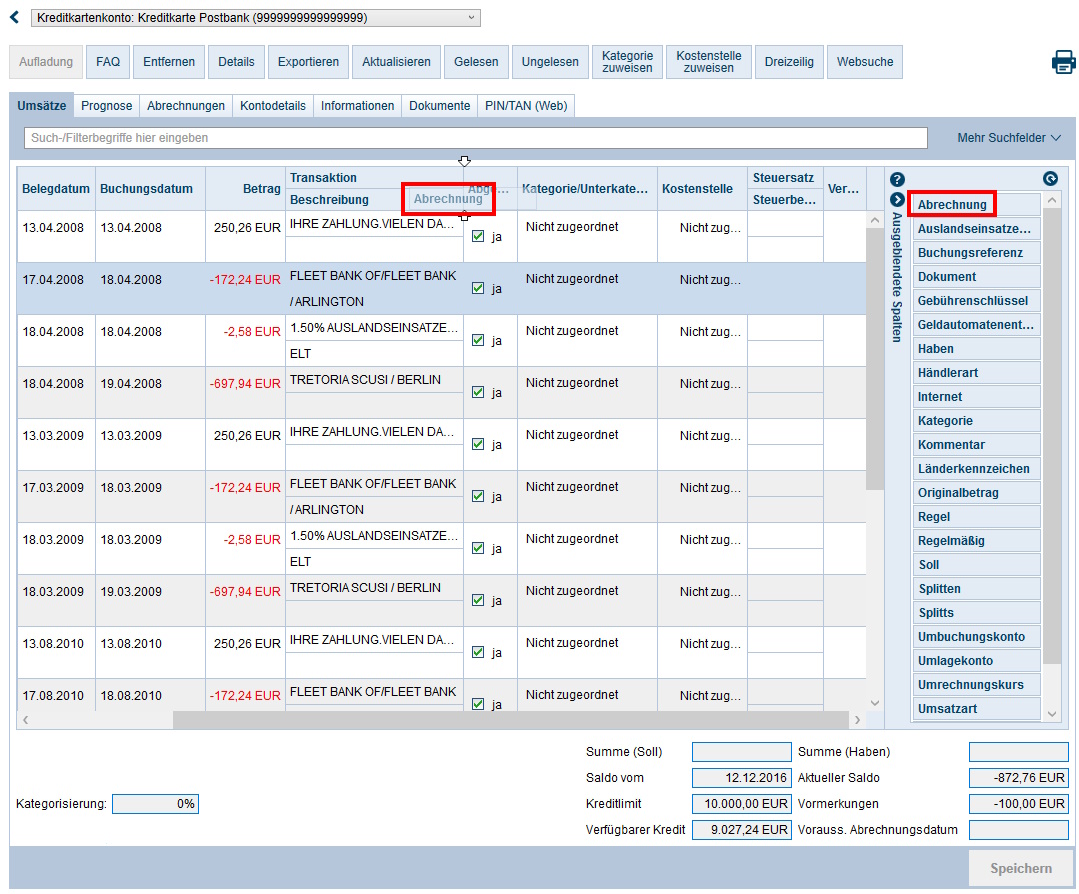Select hidden column Gebührenschlüssel
Viewport: 1079px width, 894px height.
[976, 301]
